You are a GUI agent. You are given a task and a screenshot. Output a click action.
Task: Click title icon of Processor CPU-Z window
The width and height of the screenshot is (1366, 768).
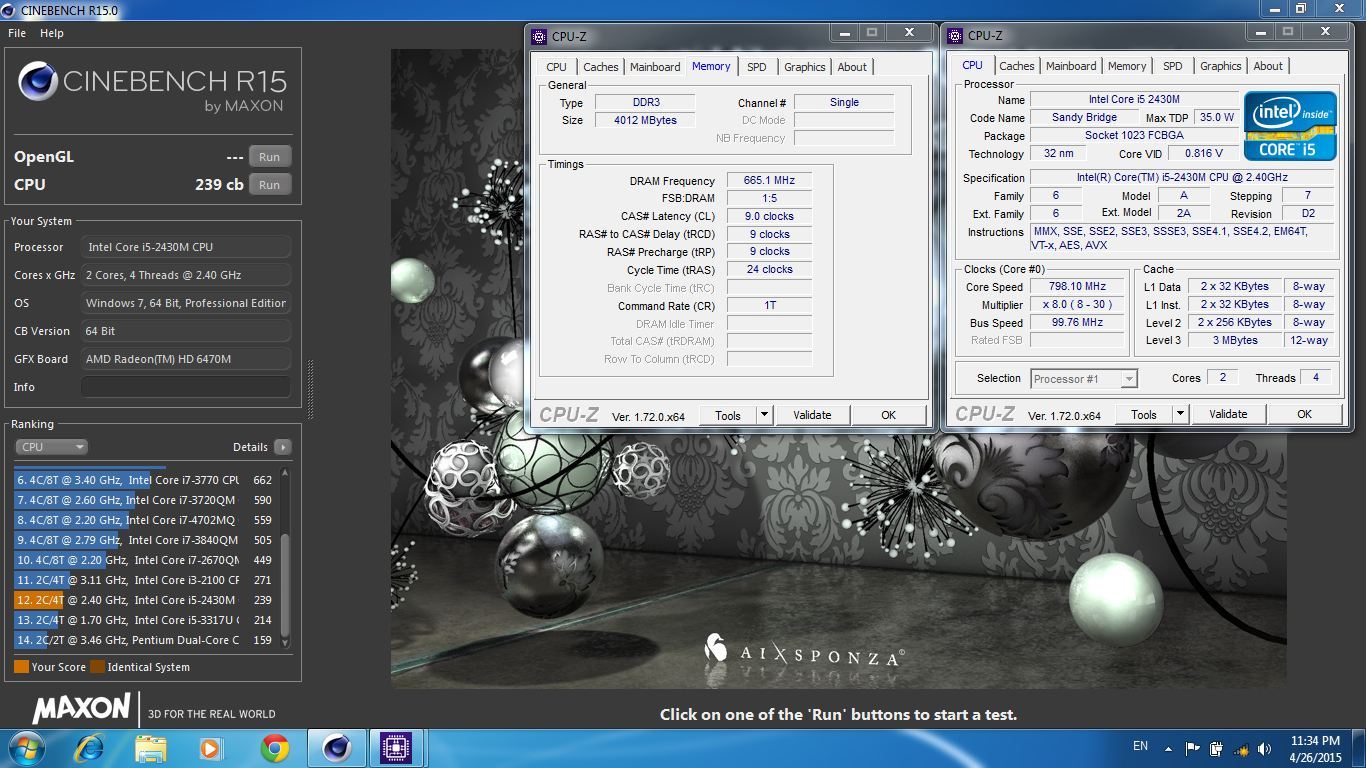[x=955, y=36]
